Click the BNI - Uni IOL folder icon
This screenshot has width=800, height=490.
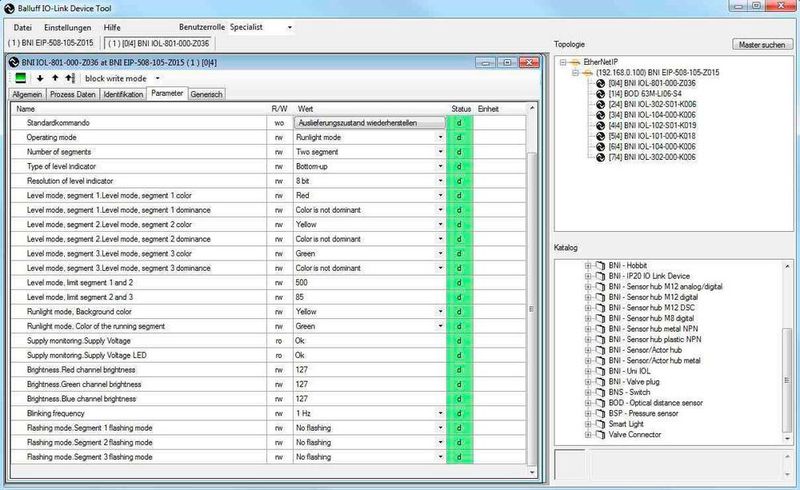(x=601, y=371)
